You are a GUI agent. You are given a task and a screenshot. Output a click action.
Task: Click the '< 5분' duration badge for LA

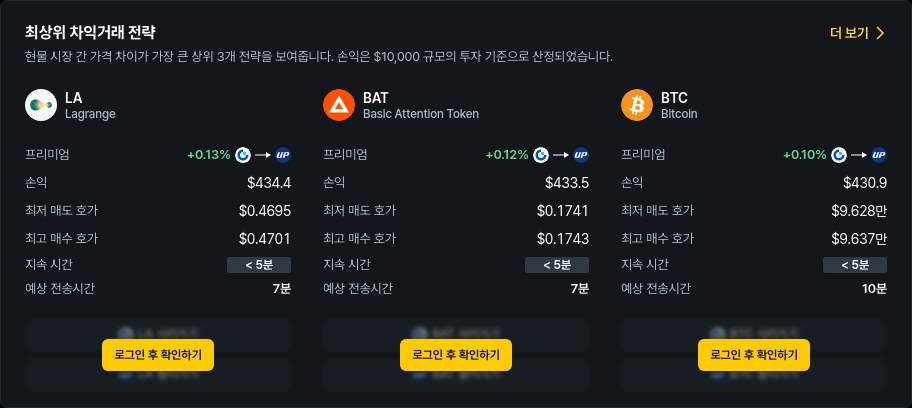click(x=259, y=265)
